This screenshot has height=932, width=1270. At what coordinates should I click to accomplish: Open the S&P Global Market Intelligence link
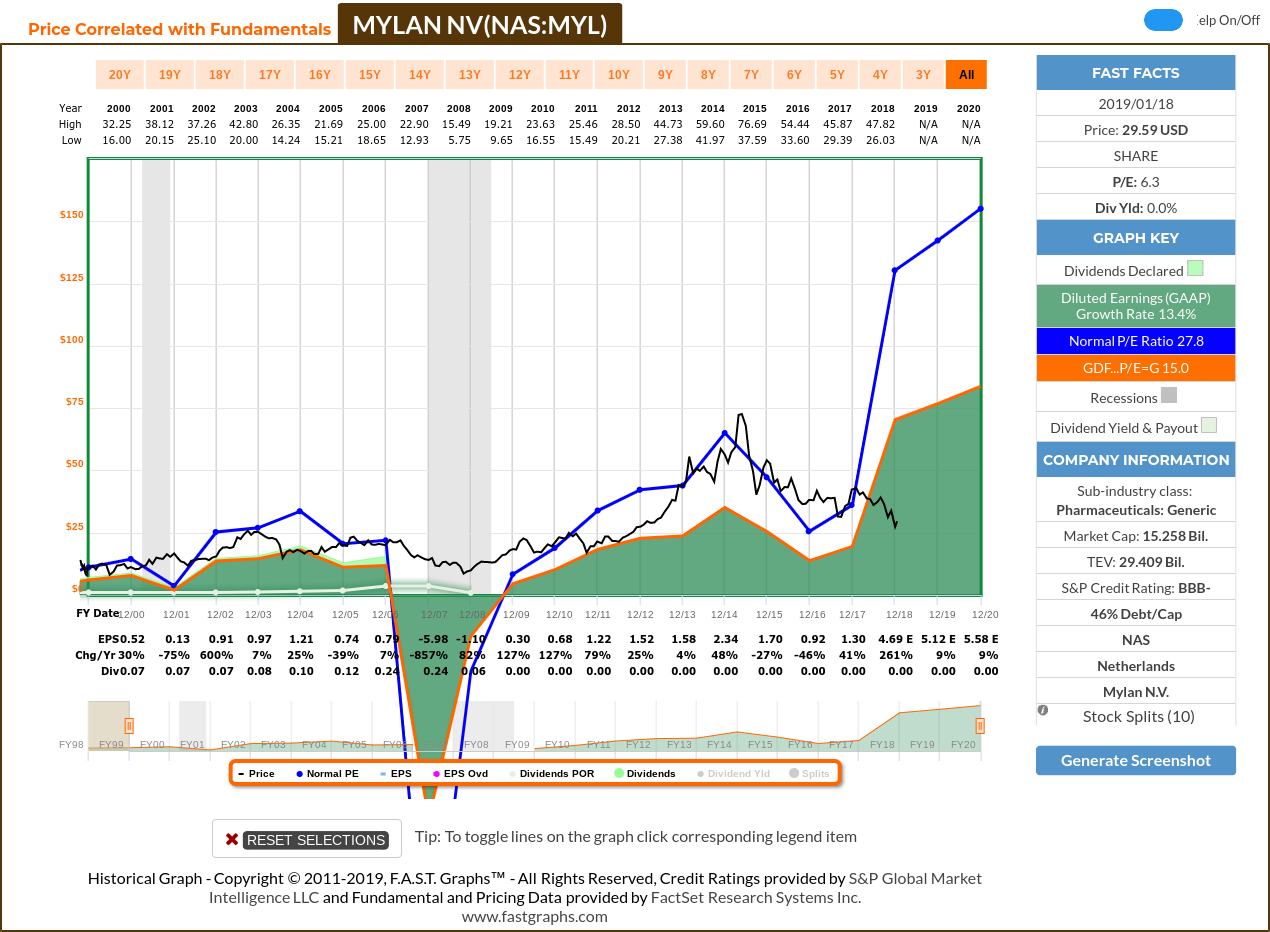click(913, 878)
